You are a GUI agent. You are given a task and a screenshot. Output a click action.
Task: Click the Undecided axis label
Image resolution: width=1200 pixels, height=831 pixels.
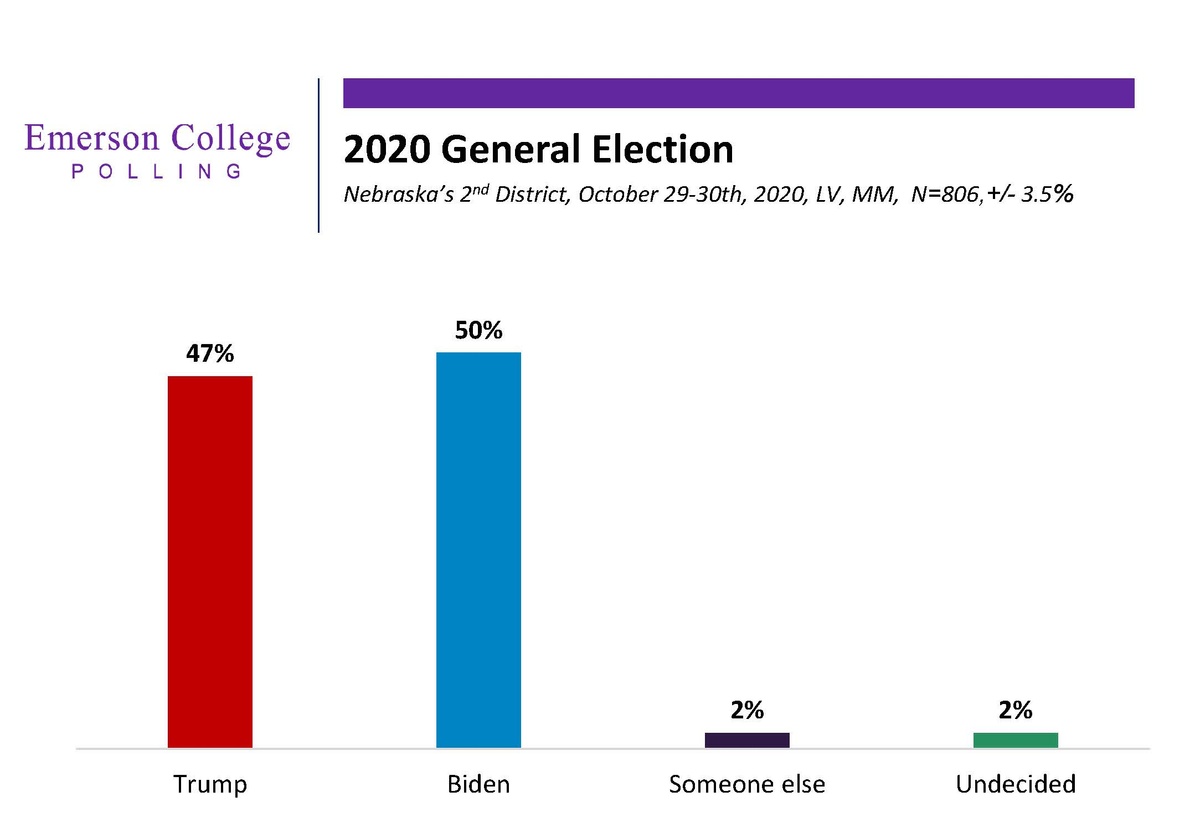[1015, 784]
